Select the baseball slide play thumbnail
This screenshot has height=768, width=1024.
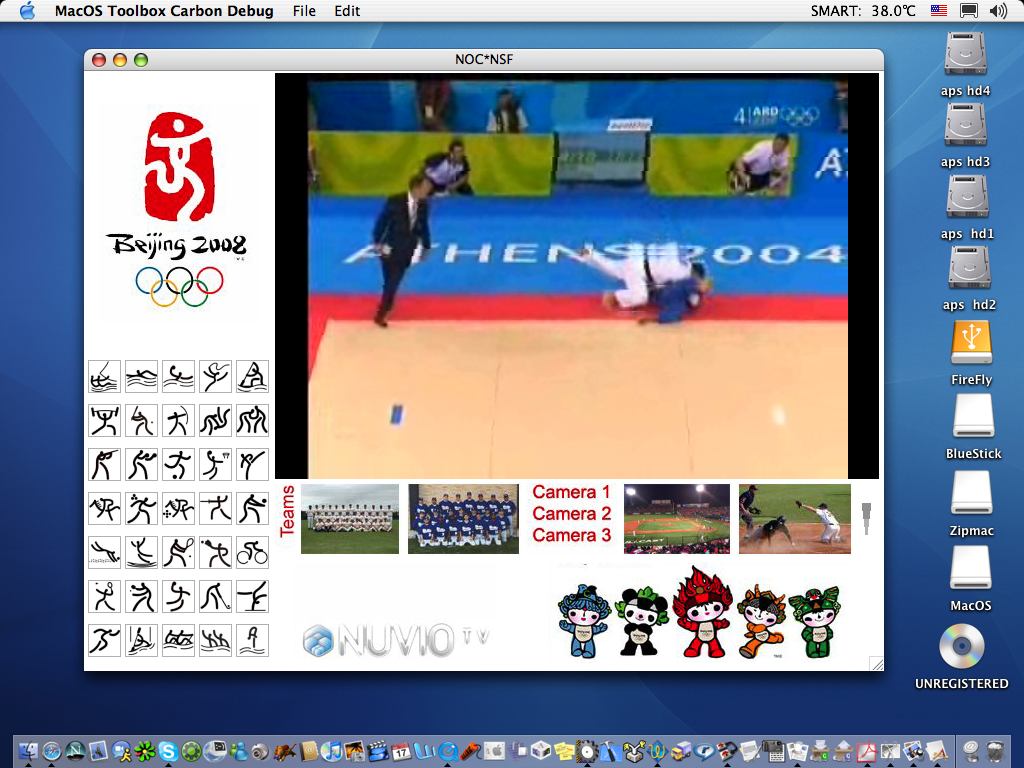click(795, 519)
